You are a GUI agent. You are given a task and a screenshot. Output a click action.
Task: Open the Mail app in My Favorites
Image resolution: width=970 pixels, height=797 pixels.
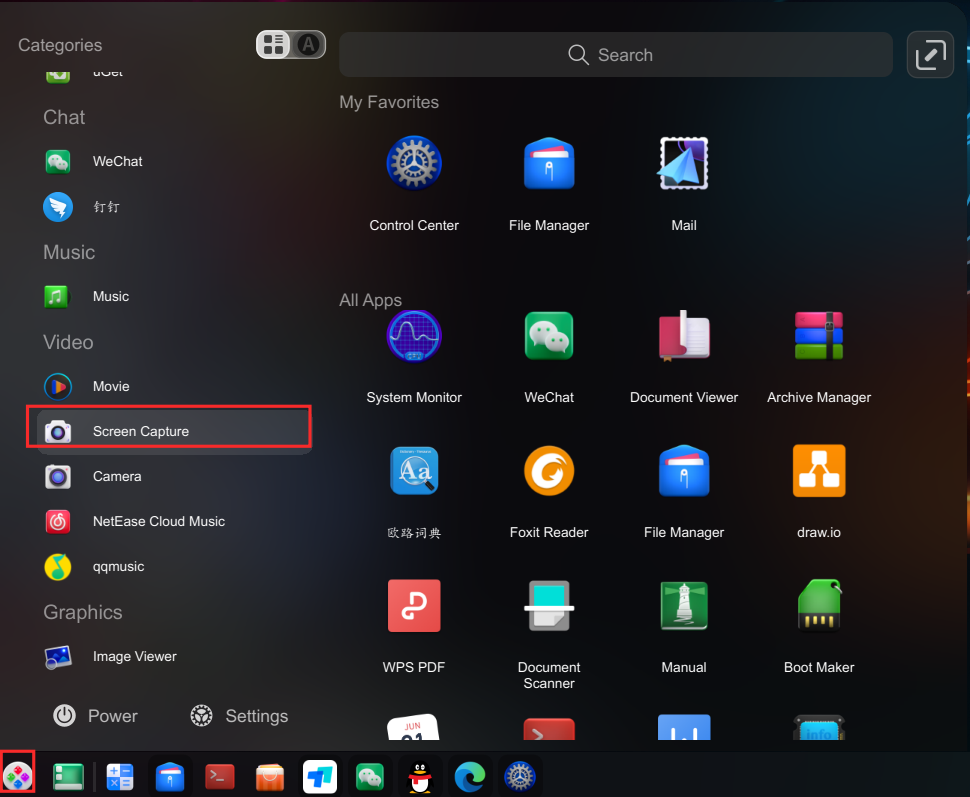point(684,163)
